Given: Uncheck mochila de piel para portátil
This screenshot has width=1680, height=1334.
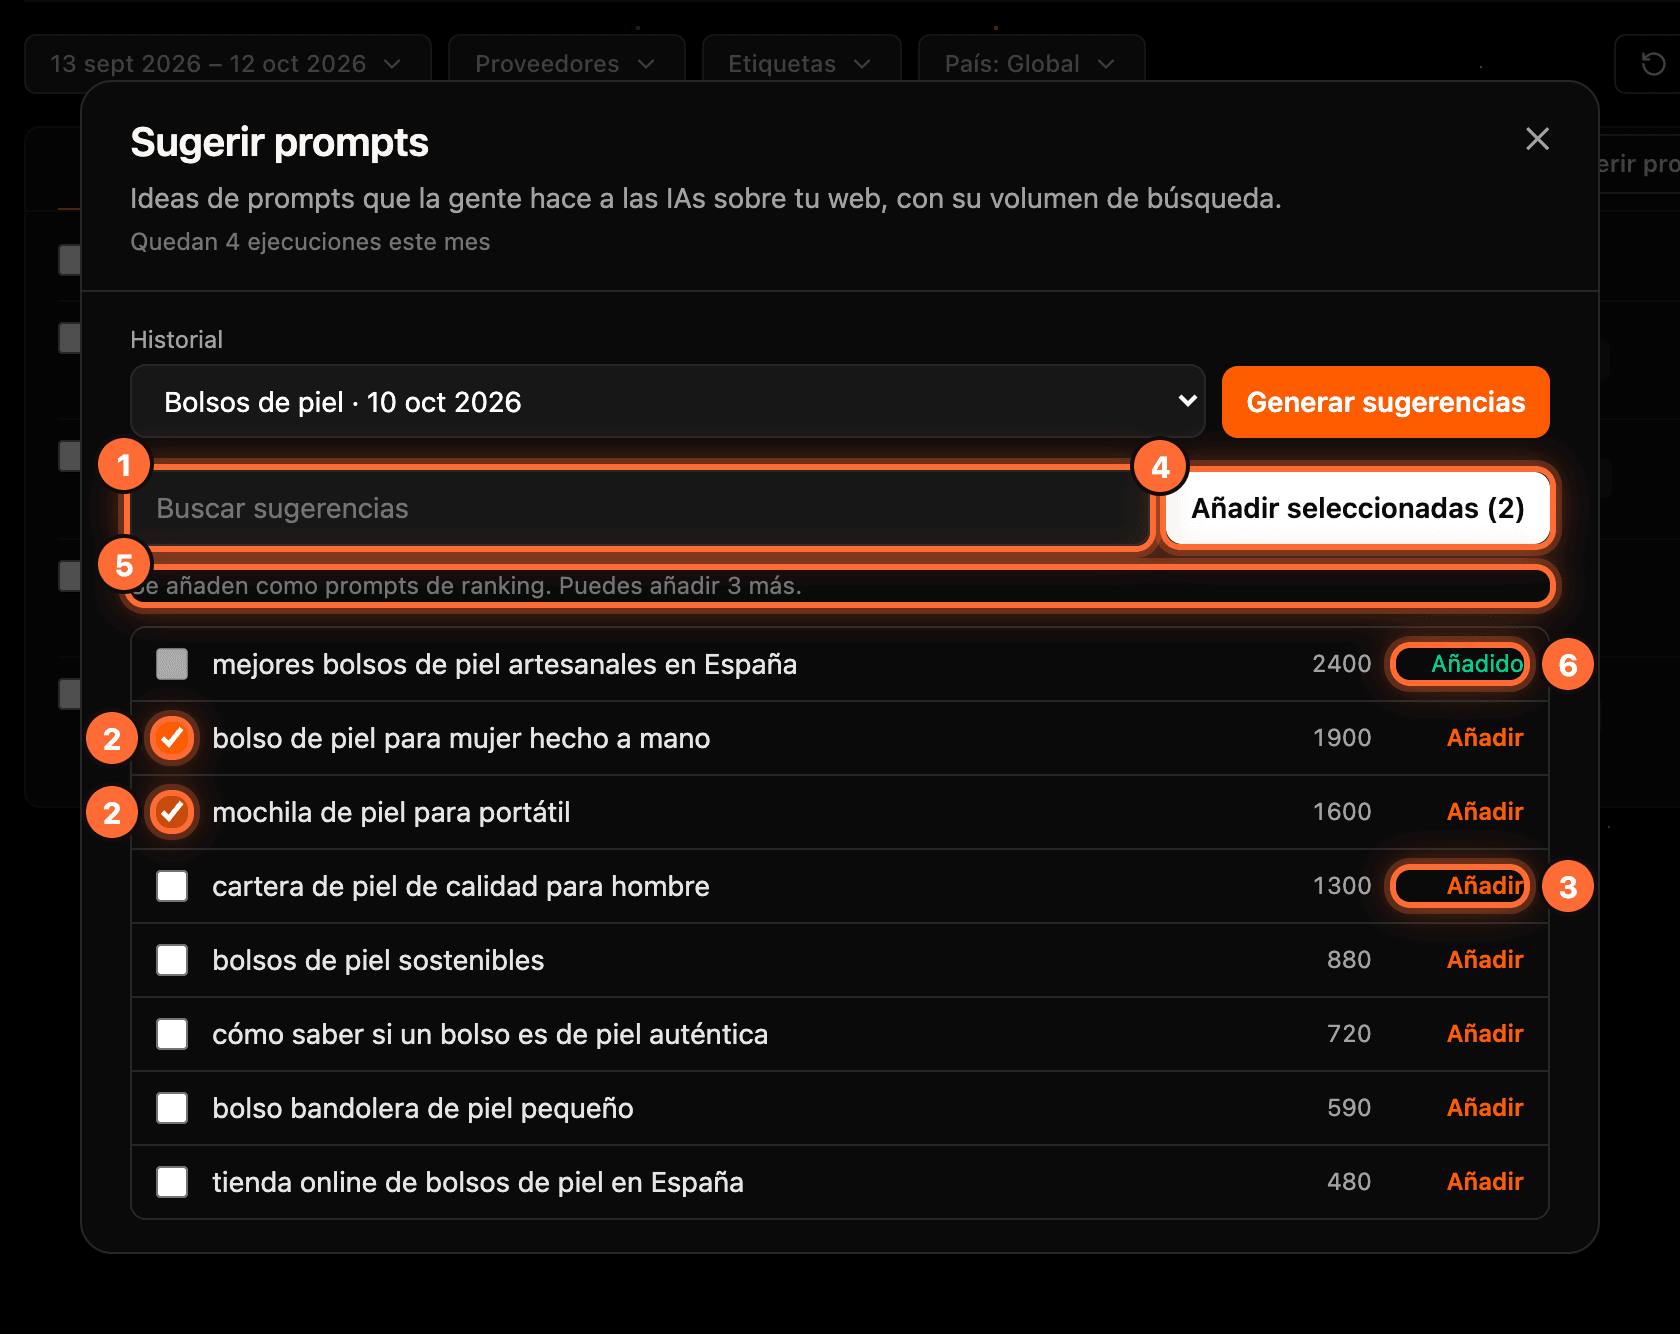Looking at the screenshot, I should (172, 812).
